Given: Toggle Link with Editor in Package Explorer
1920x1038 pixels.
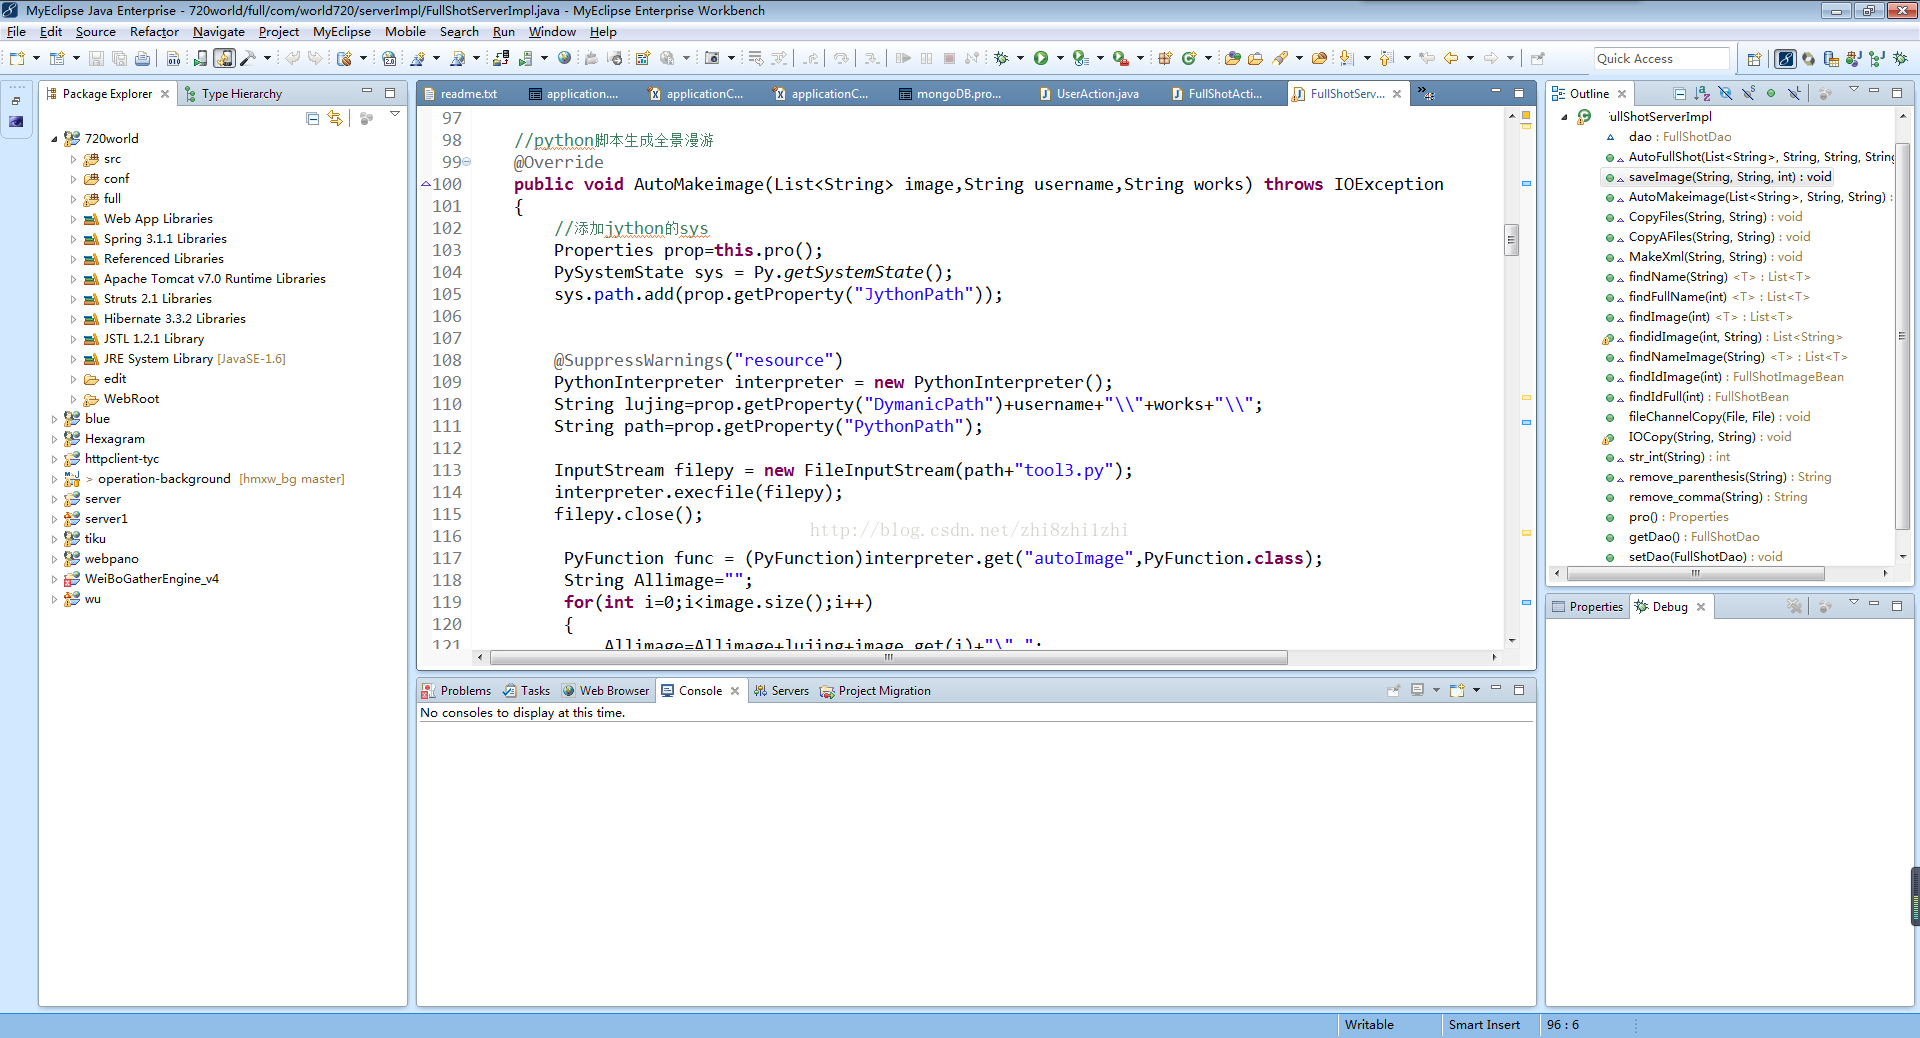Looking at the screenshot, I should point(335,118).
